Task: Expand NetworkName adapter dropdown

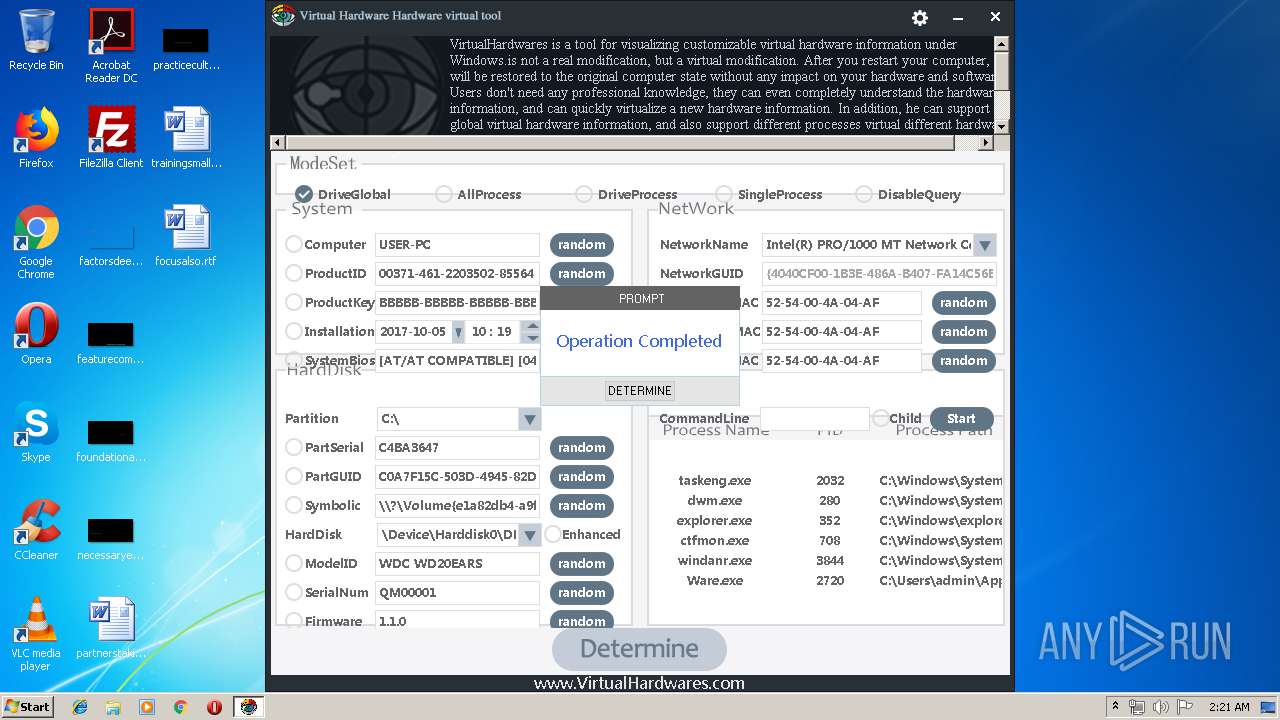Action: (x=985, y=245)
